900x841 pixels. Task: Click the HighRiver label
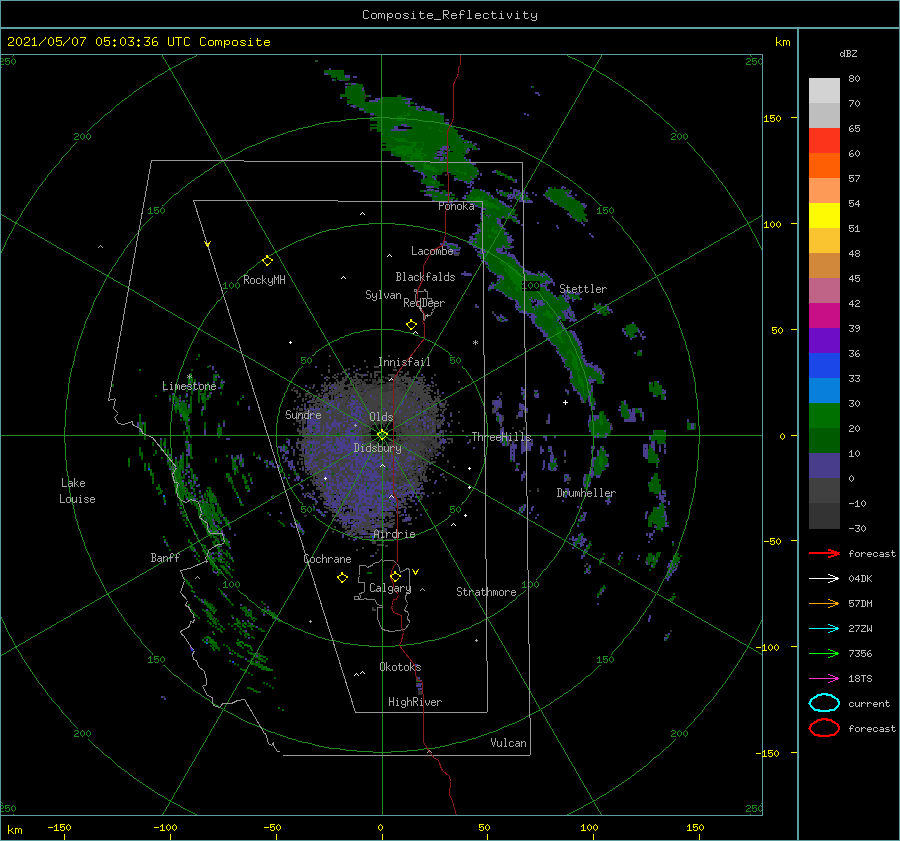coord(415,702)
